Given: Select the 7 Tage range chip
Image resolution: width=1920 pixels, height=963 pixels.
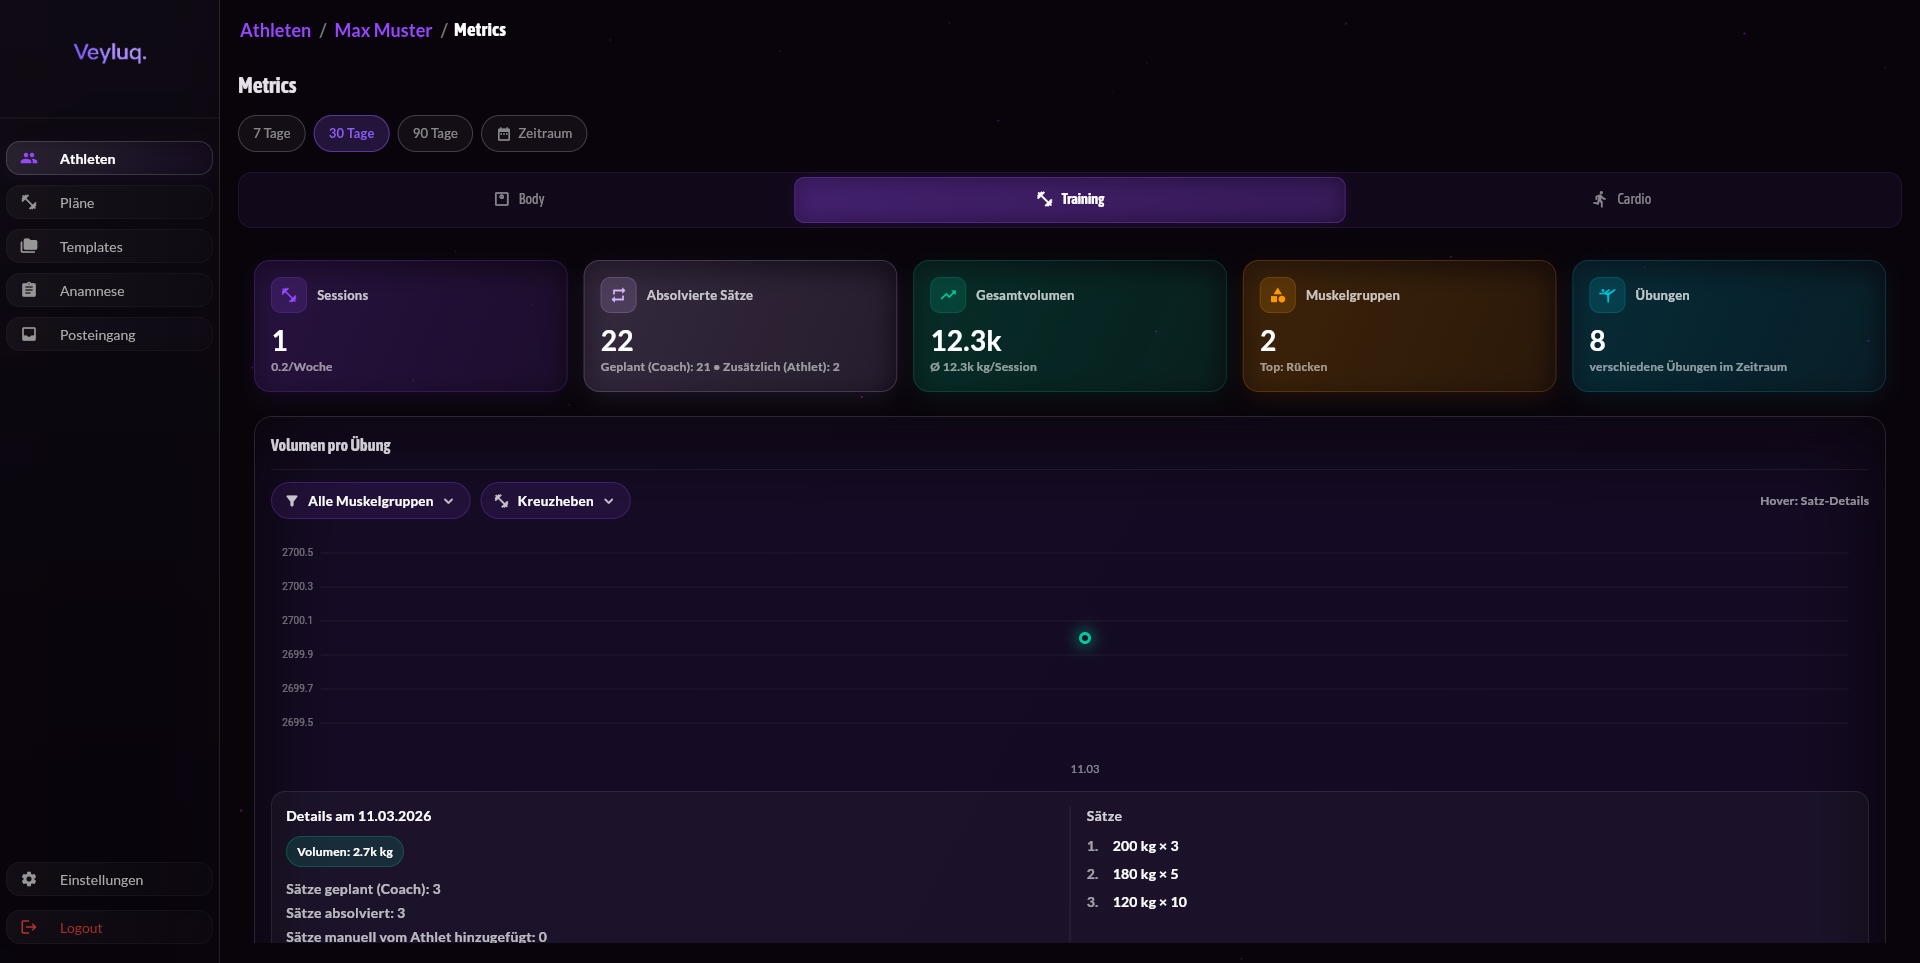Looking at the screenshot, I should (x=272, y=133).
